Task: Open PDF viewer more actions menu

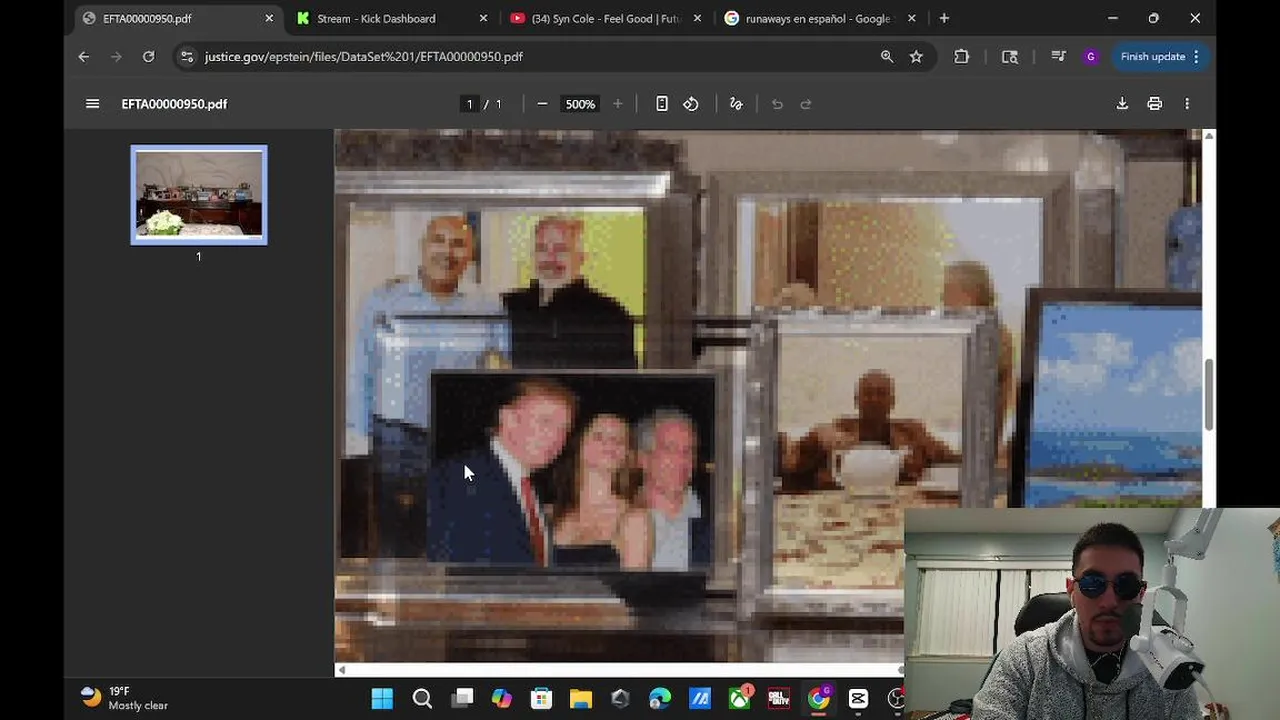Action: [1187, 104]
